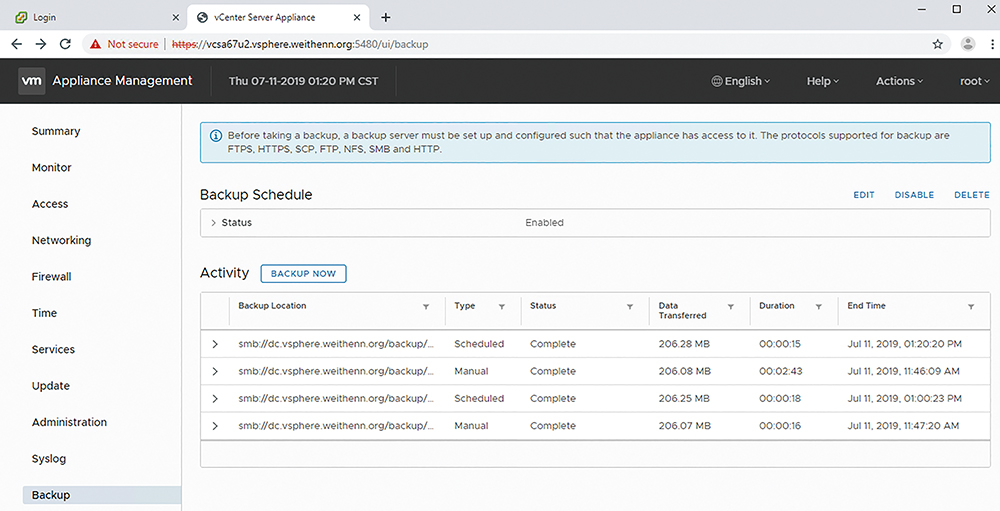Click the Appliance Management title
The width and height of the screenshot is (1000, 511).
click(122, 81)
